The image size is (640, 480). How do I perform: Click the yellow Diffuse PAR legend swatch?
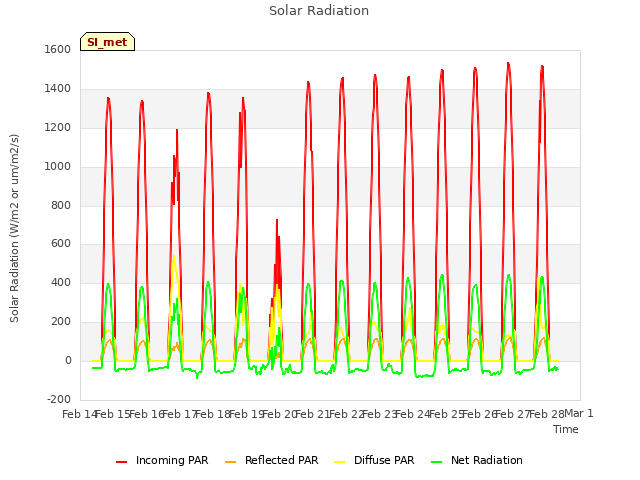[340, 462]
